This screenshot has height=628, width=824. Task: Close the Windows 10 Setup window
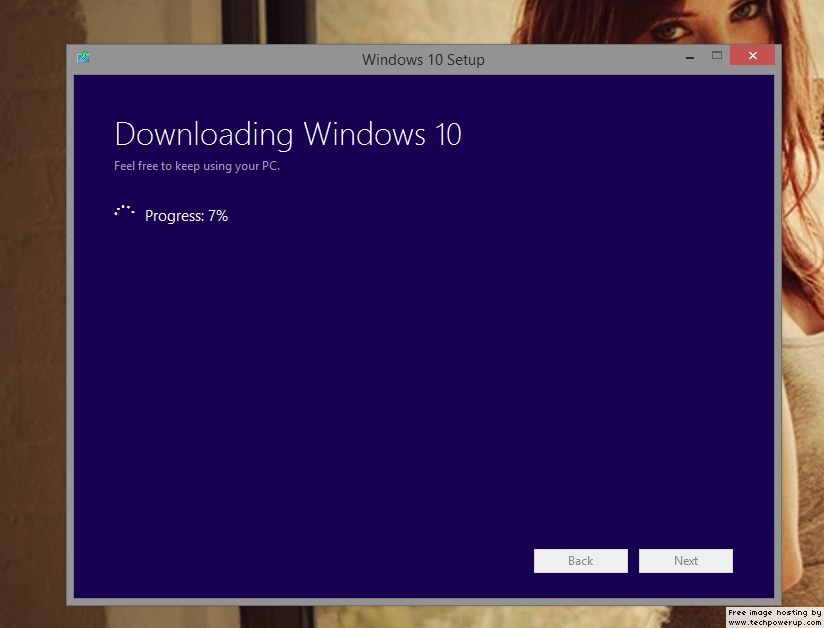coord(753,56)
